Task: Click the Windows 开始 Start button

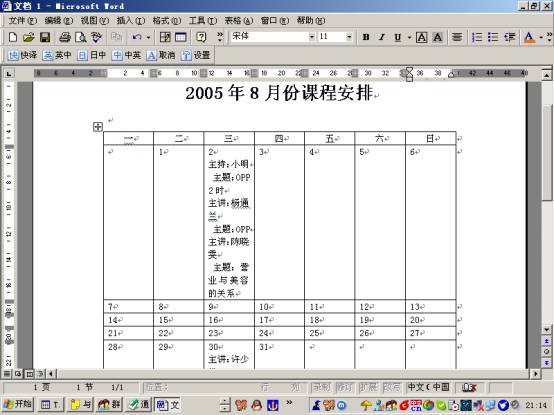Action: 18,404
